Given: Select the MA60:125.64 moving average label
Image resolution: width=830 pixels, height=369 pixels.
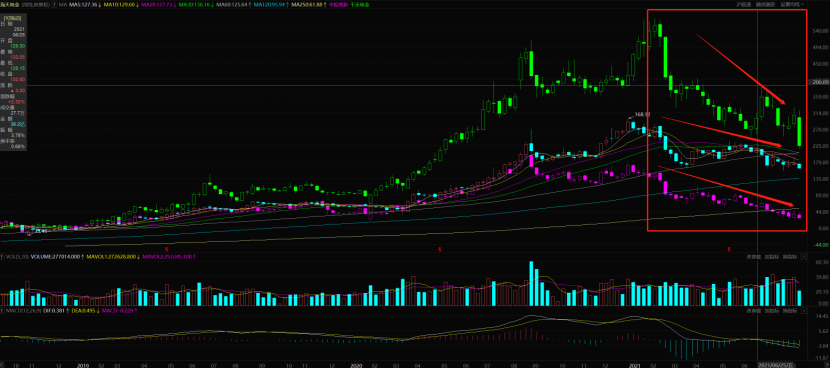Looking at the screenshot, I should pyautogui.click(x=234, y=4).
